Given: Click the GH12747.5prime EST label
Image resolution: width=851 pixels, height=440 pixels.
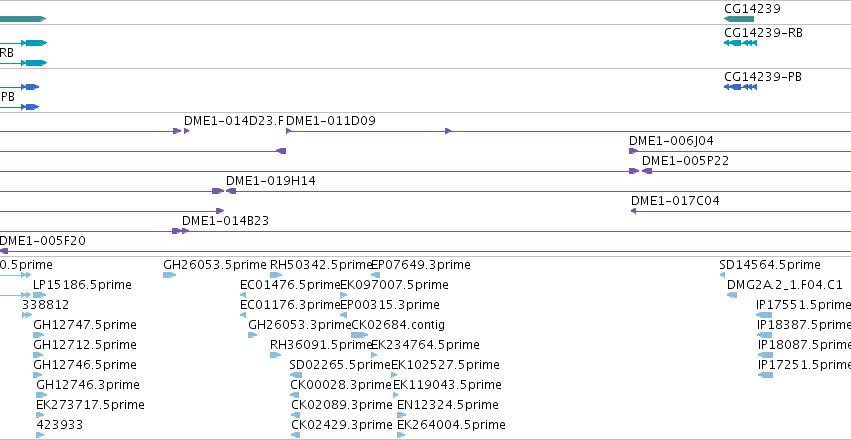Looking at the screenshot, I should tap(85, 325).
